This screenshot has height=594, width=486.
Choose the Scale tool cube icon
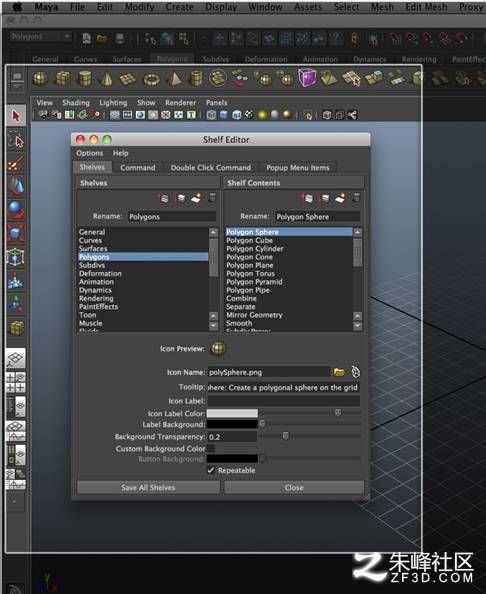(x=16, y=233)
